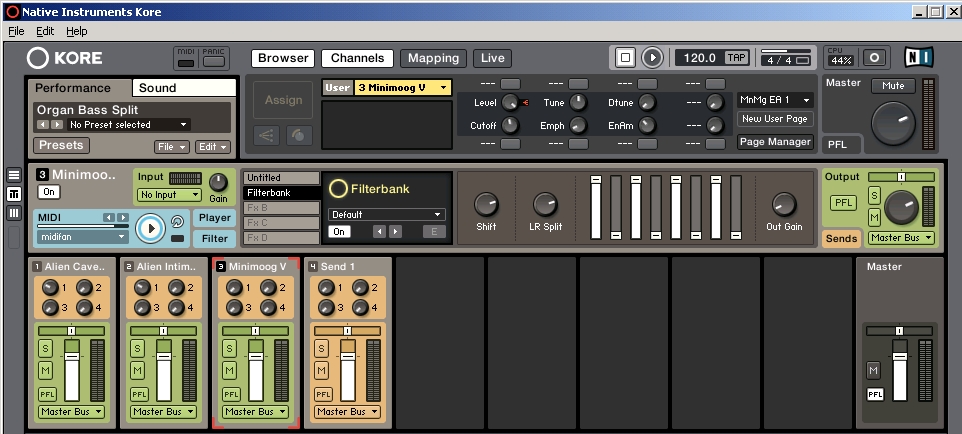The image size is (962, 434).
Task: Select previous preset arrow under Organ Bass Split
Action: (42, 125)
